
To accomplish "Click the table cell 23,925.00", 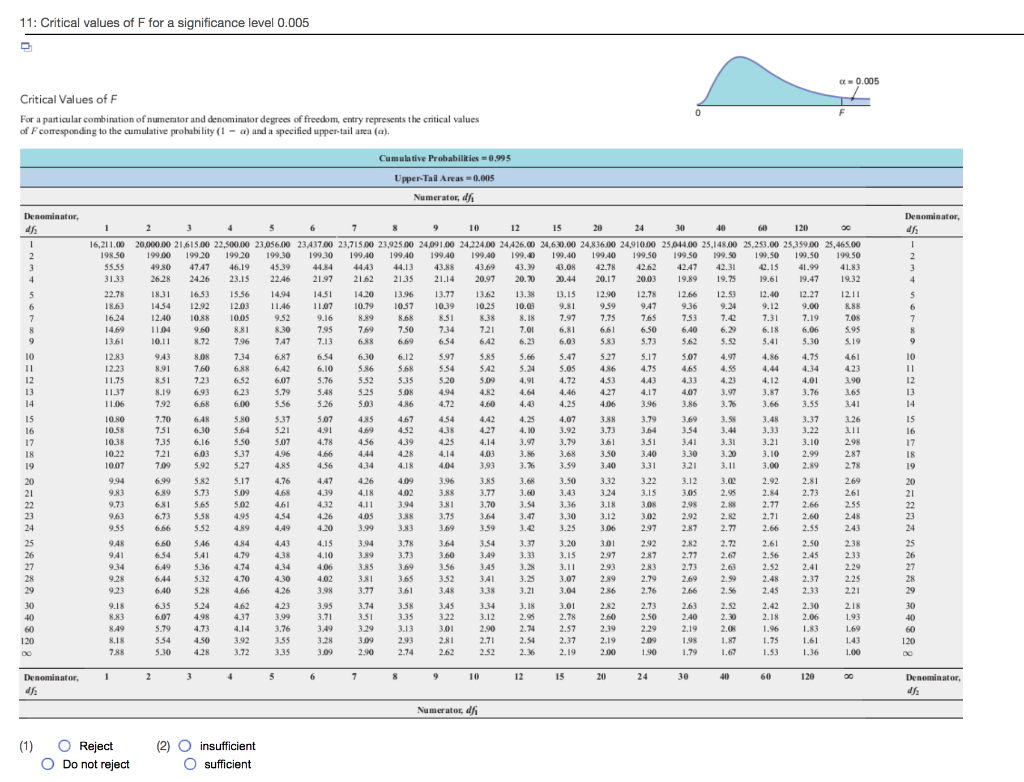I will click(x=396, y=244).
